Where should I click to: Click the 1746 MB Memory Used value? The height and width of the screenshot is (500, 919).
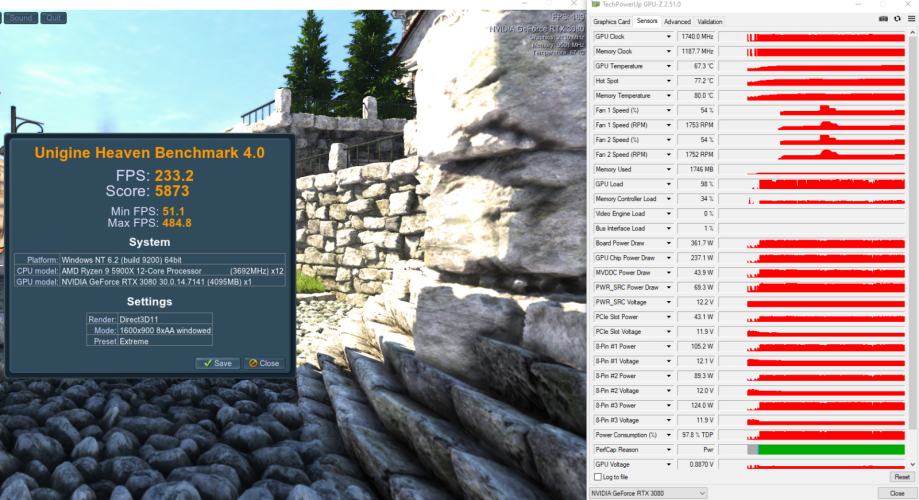pyautogui.click(x=696, y=169)
